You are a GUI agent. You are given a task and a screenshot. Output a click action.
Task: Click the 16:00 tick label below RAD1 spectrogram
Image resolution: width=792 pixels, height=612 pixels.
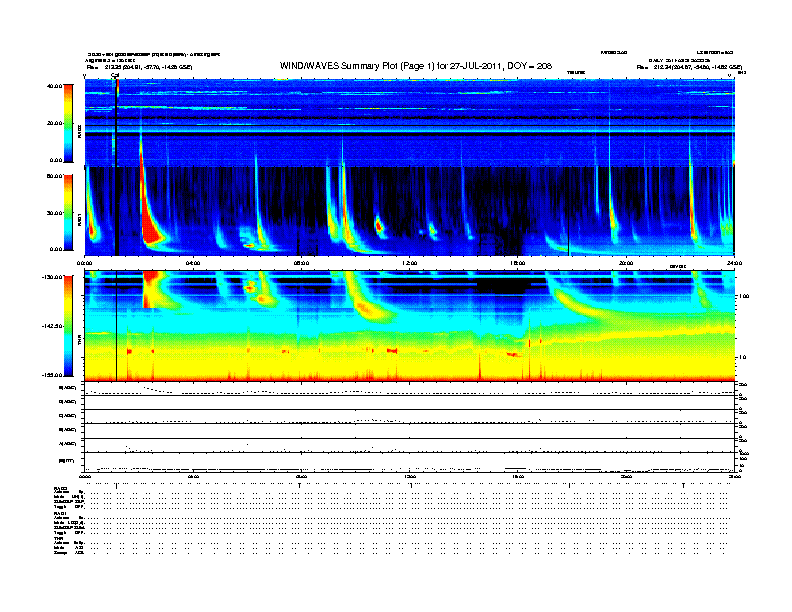click(518, 263)
